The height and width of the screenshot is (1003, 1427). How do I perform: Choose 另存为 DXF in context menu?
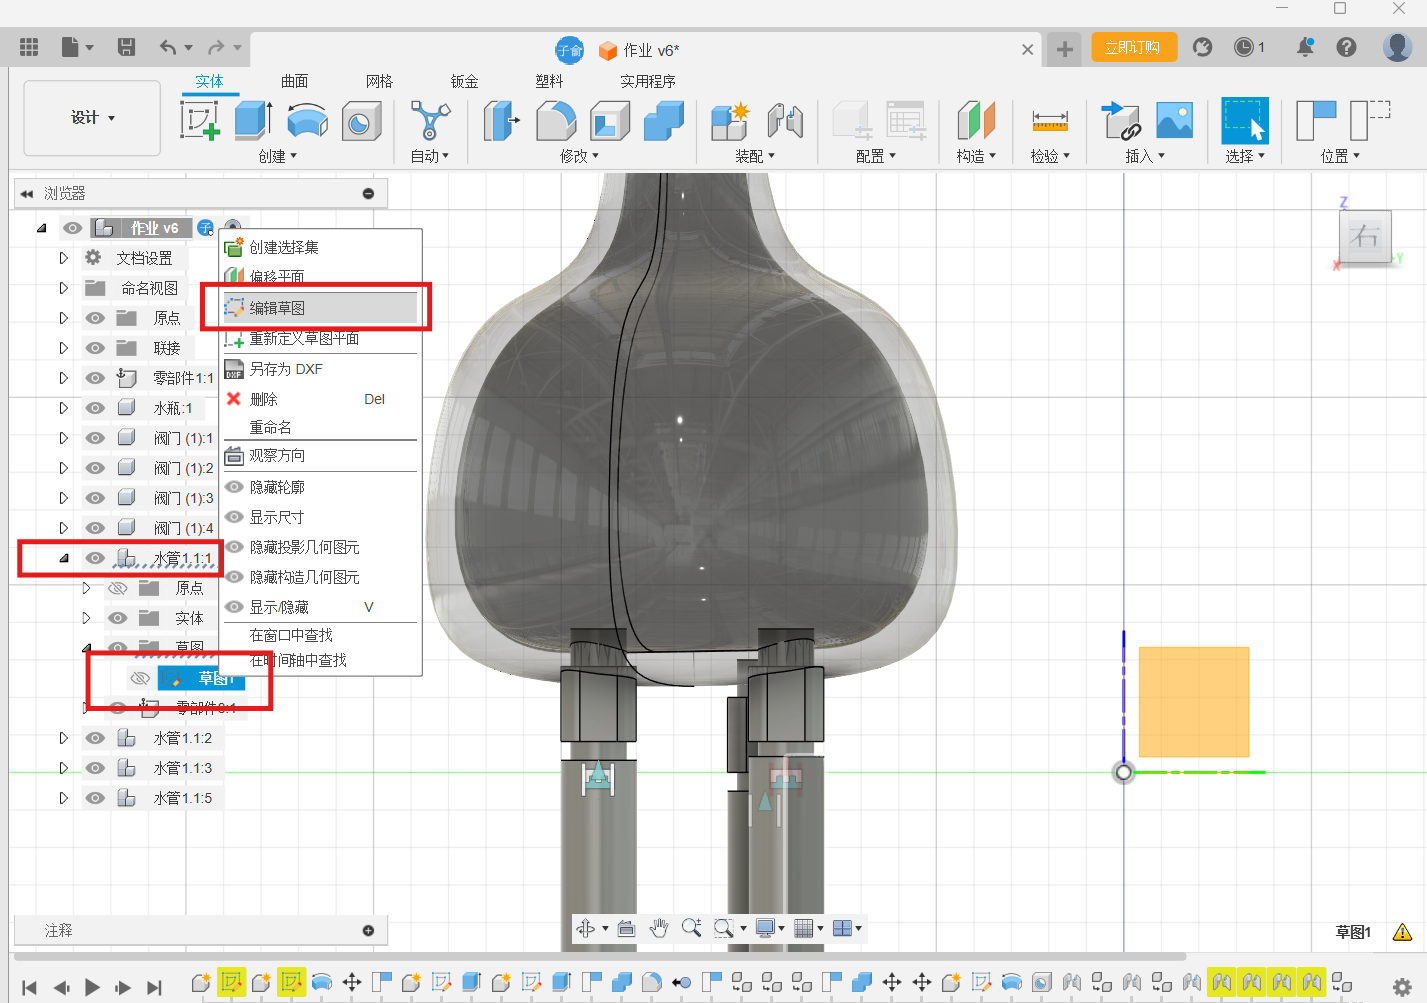(x=320, y=369)
